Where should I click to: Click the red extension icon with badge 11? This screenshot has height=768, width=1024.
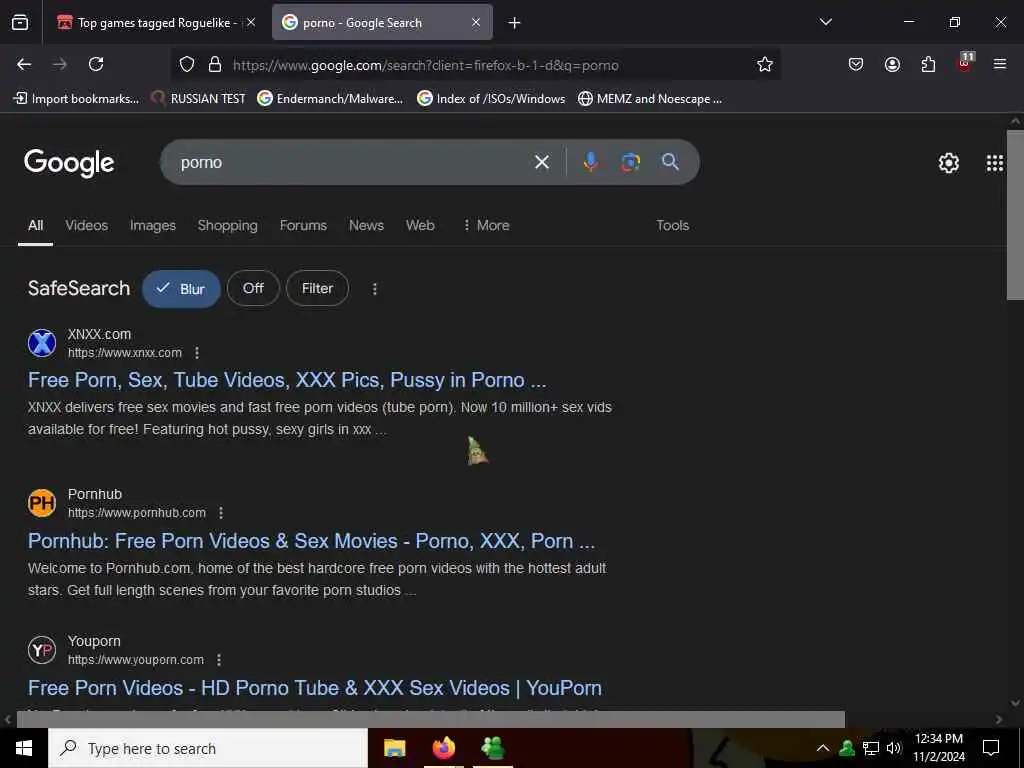tap(965, 63)
